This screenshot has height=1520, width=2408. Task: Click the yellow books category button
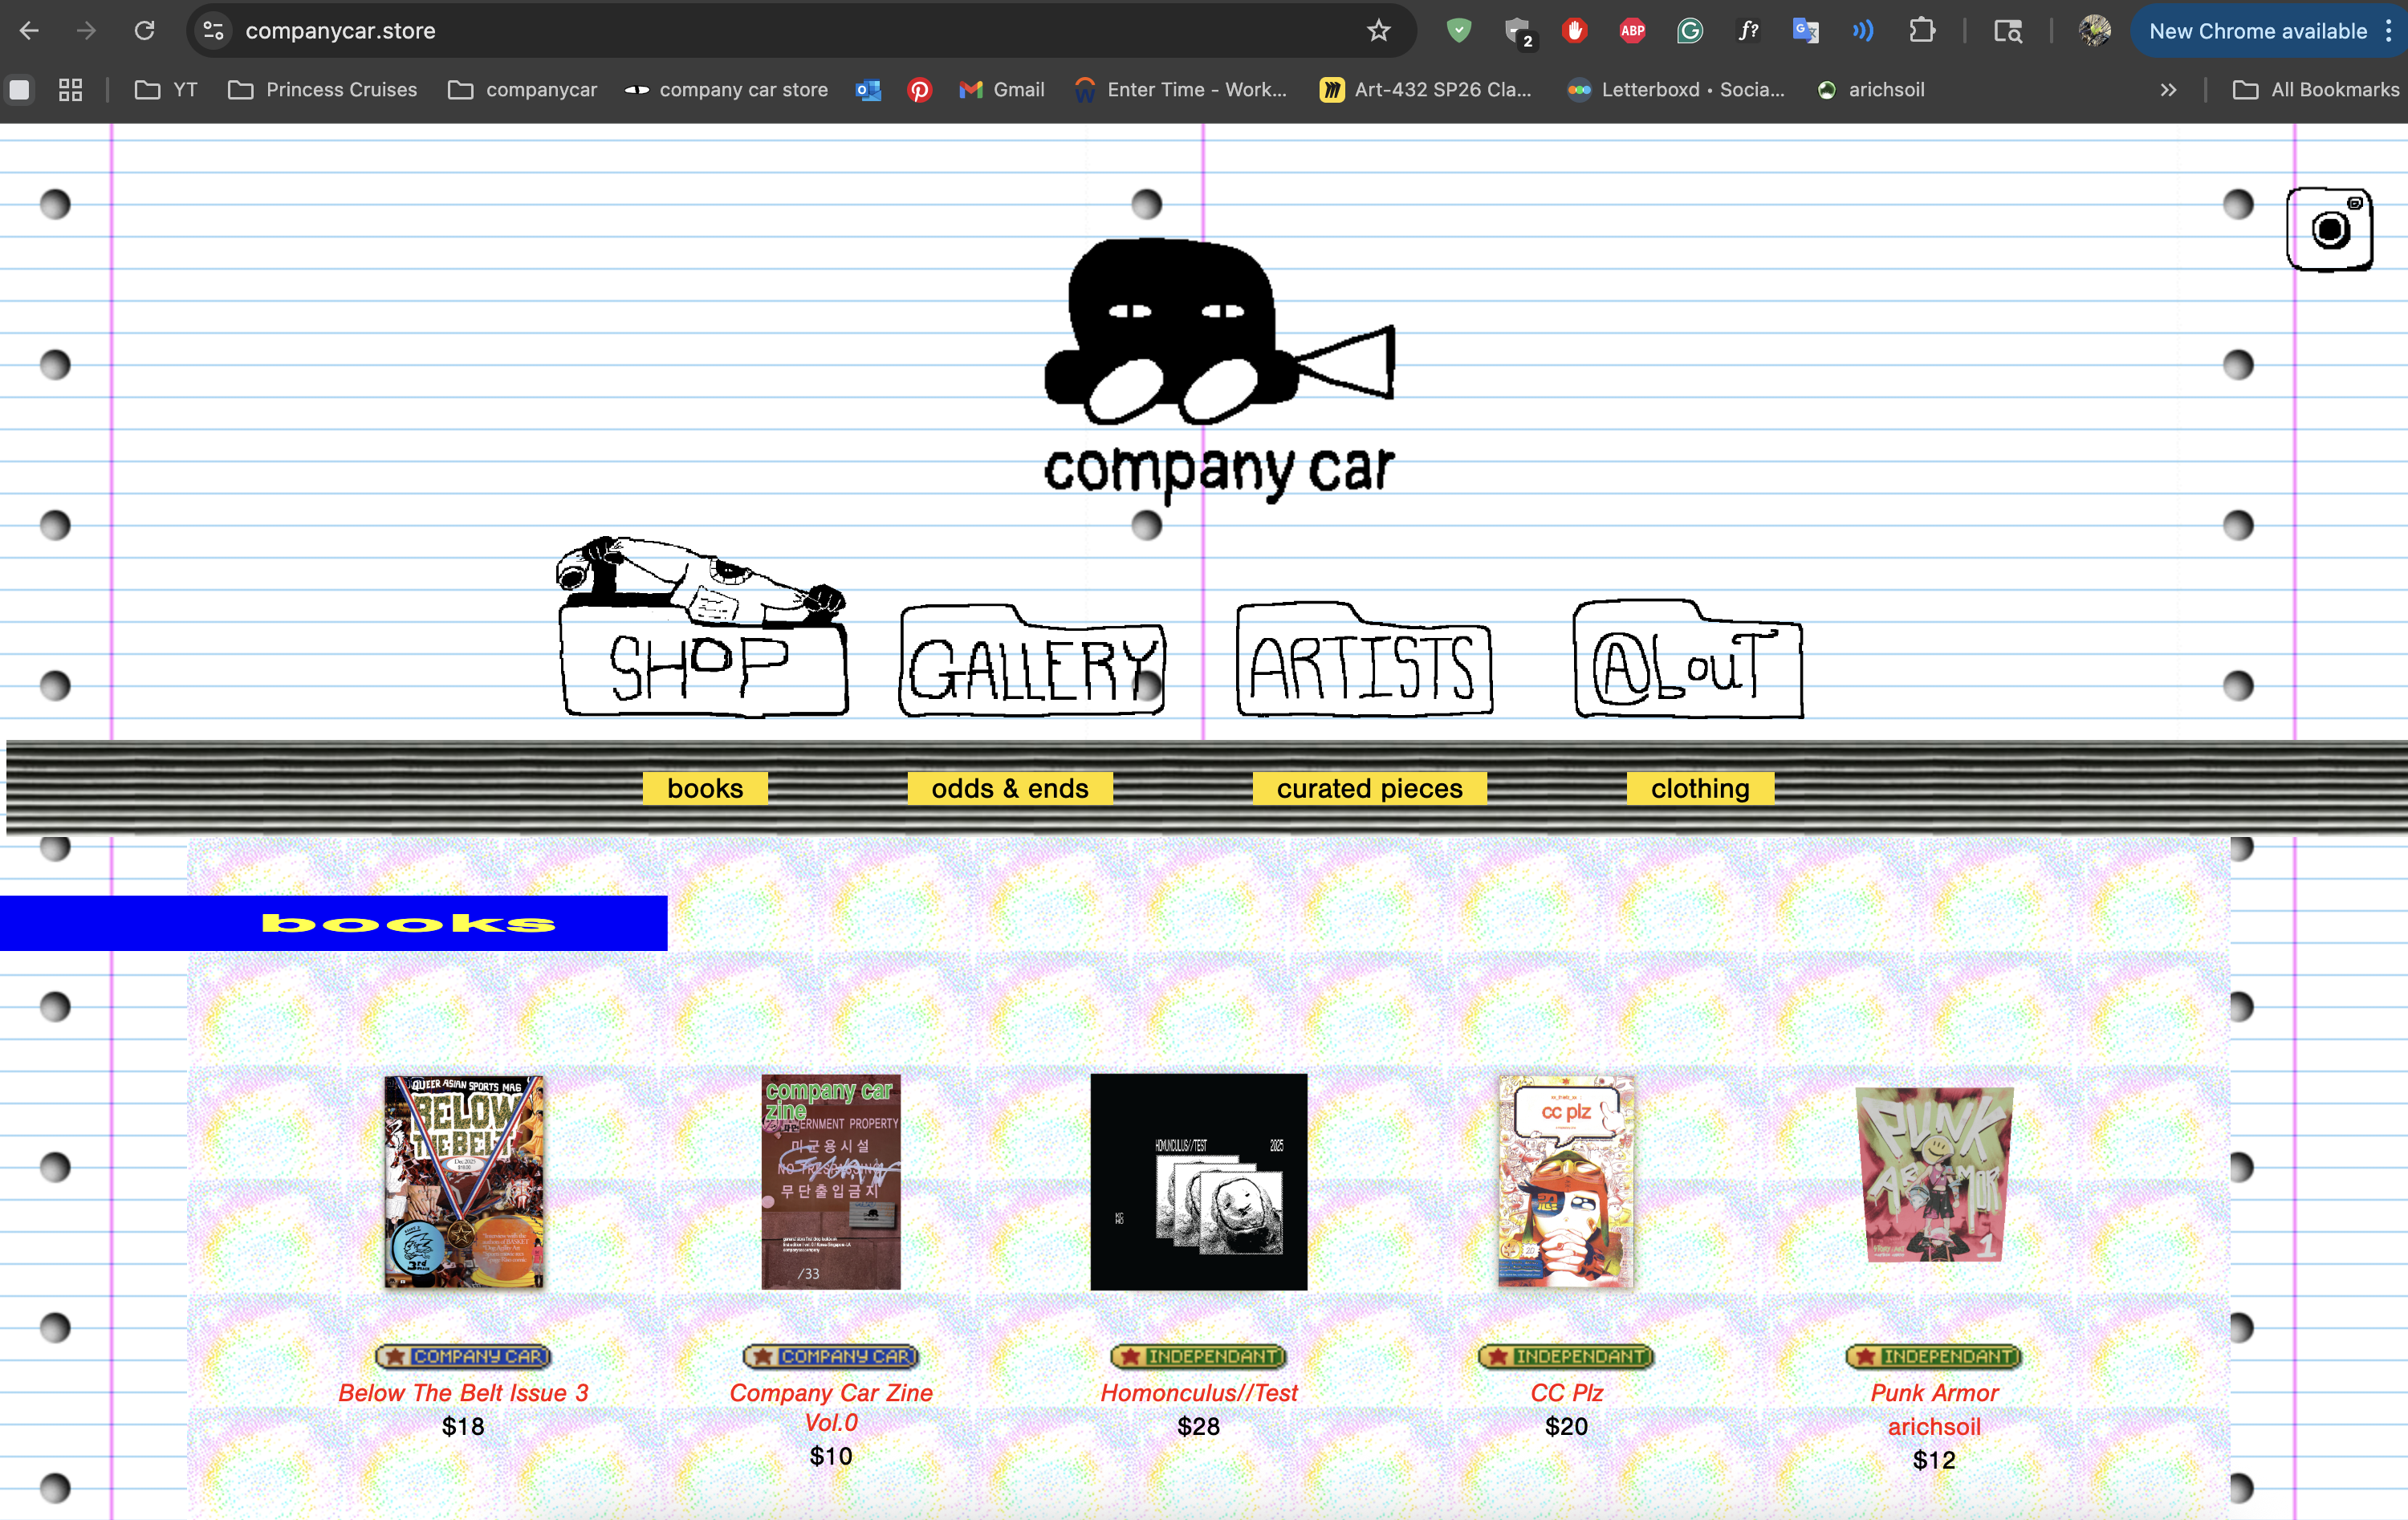pyautogui.click(x=705, y=788)
